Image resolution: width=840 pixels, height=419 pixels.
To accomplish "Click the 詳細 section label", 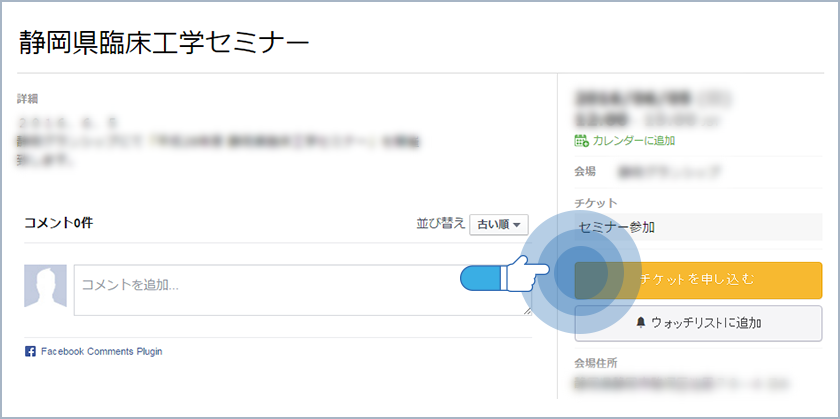I will [x=27, y=99].
